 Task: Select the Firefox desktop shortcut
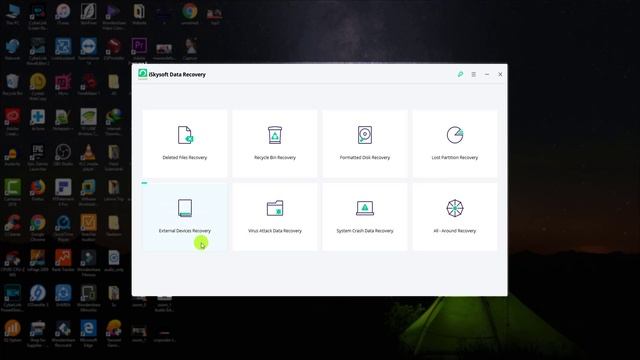38,191
